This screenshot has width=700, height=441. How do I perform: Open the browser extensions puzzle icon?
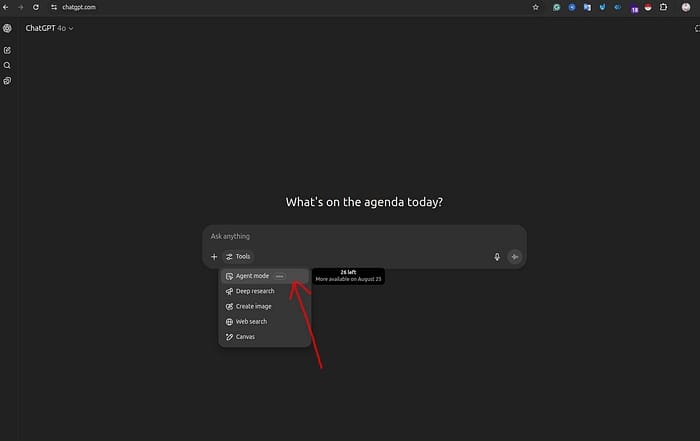(x=663, y=7)
